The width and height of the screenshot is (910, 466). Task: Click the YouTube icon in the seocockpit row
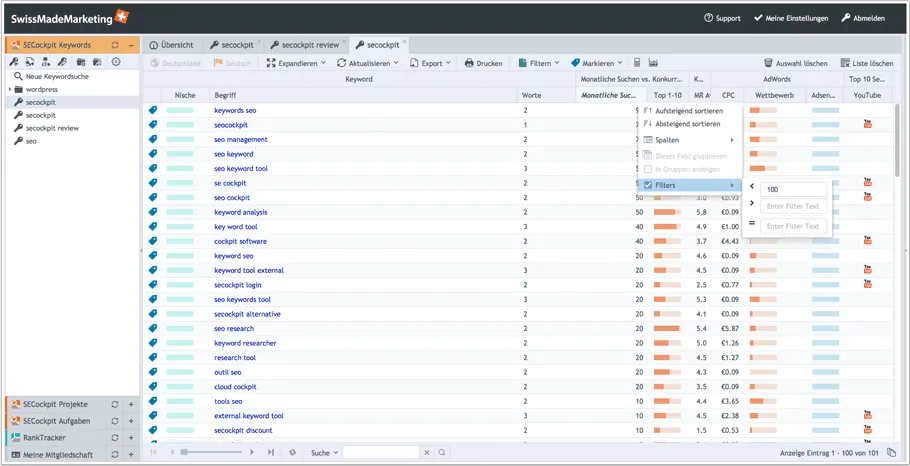pyautogui.click(x=867, y=124)
